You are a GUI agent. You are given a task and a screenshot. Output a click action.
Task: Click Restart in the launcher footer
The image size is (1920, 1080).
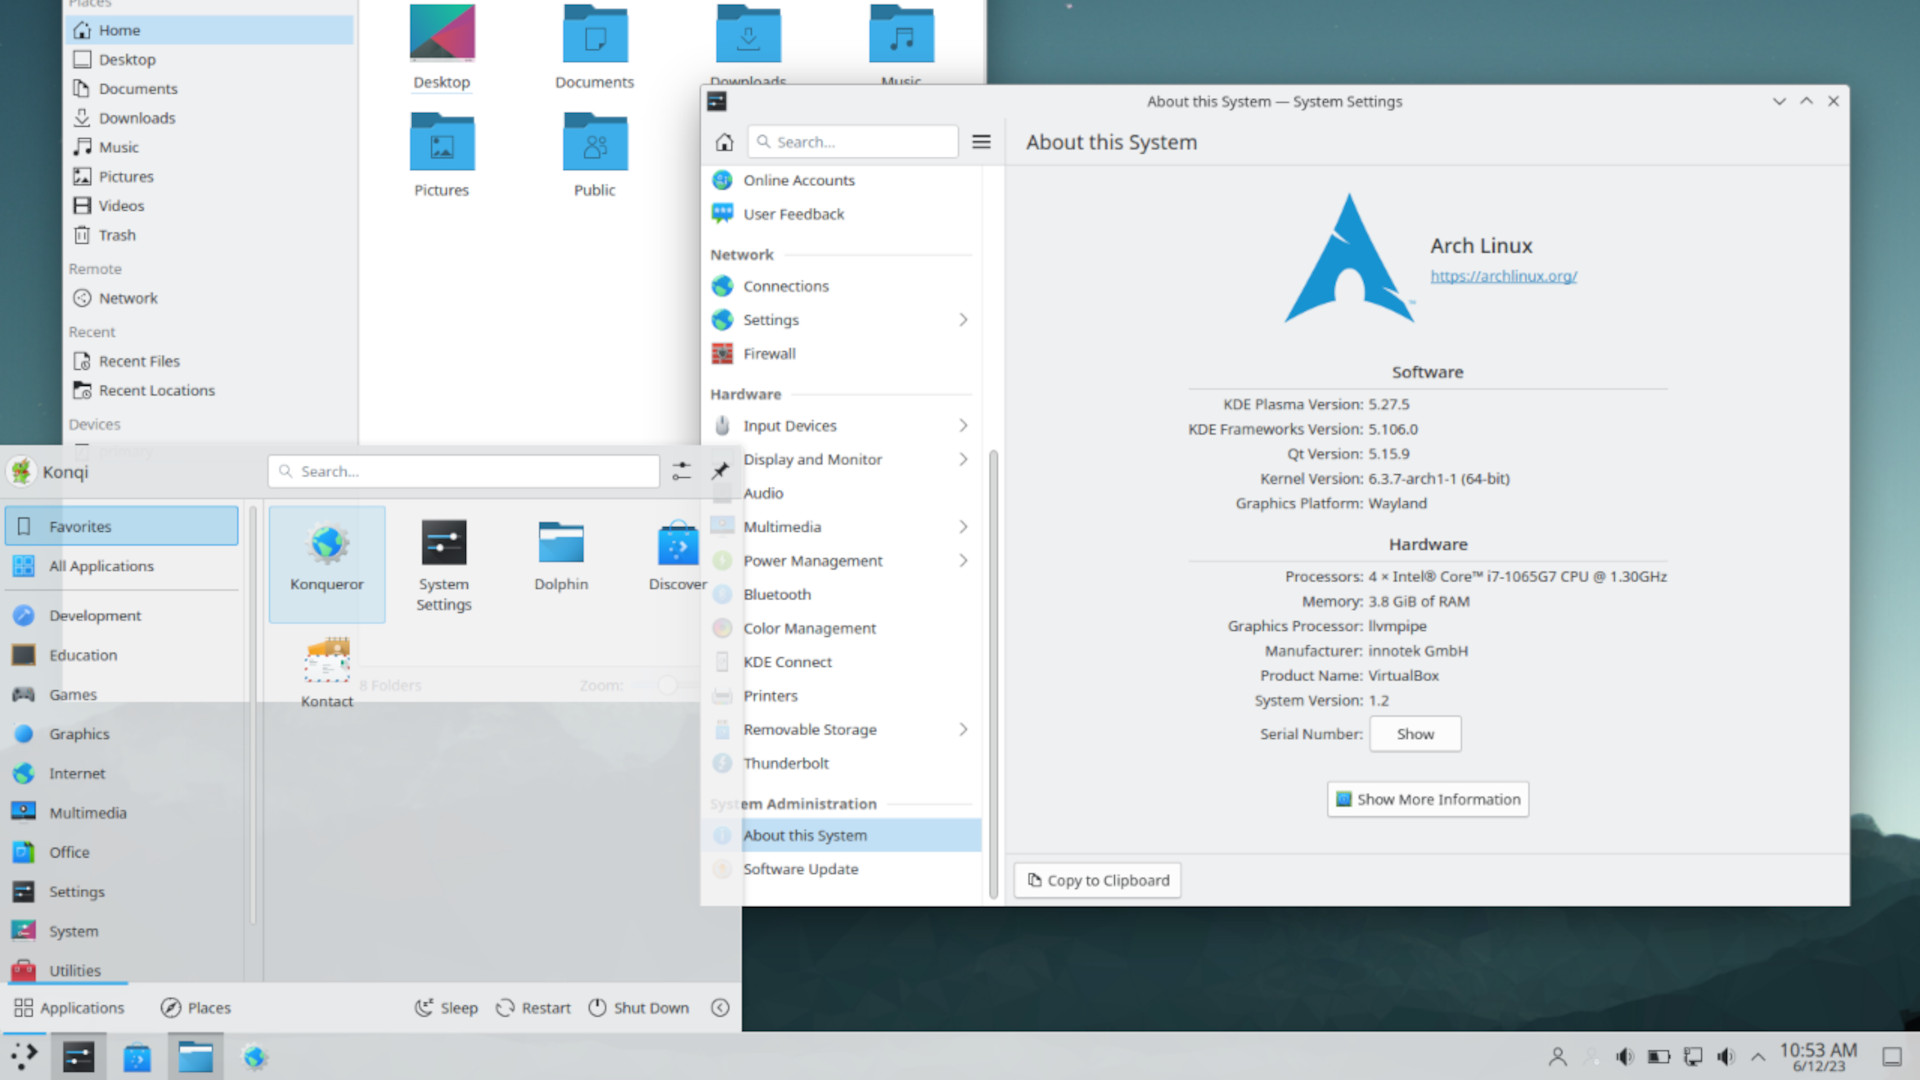[x=534, y=1008]
